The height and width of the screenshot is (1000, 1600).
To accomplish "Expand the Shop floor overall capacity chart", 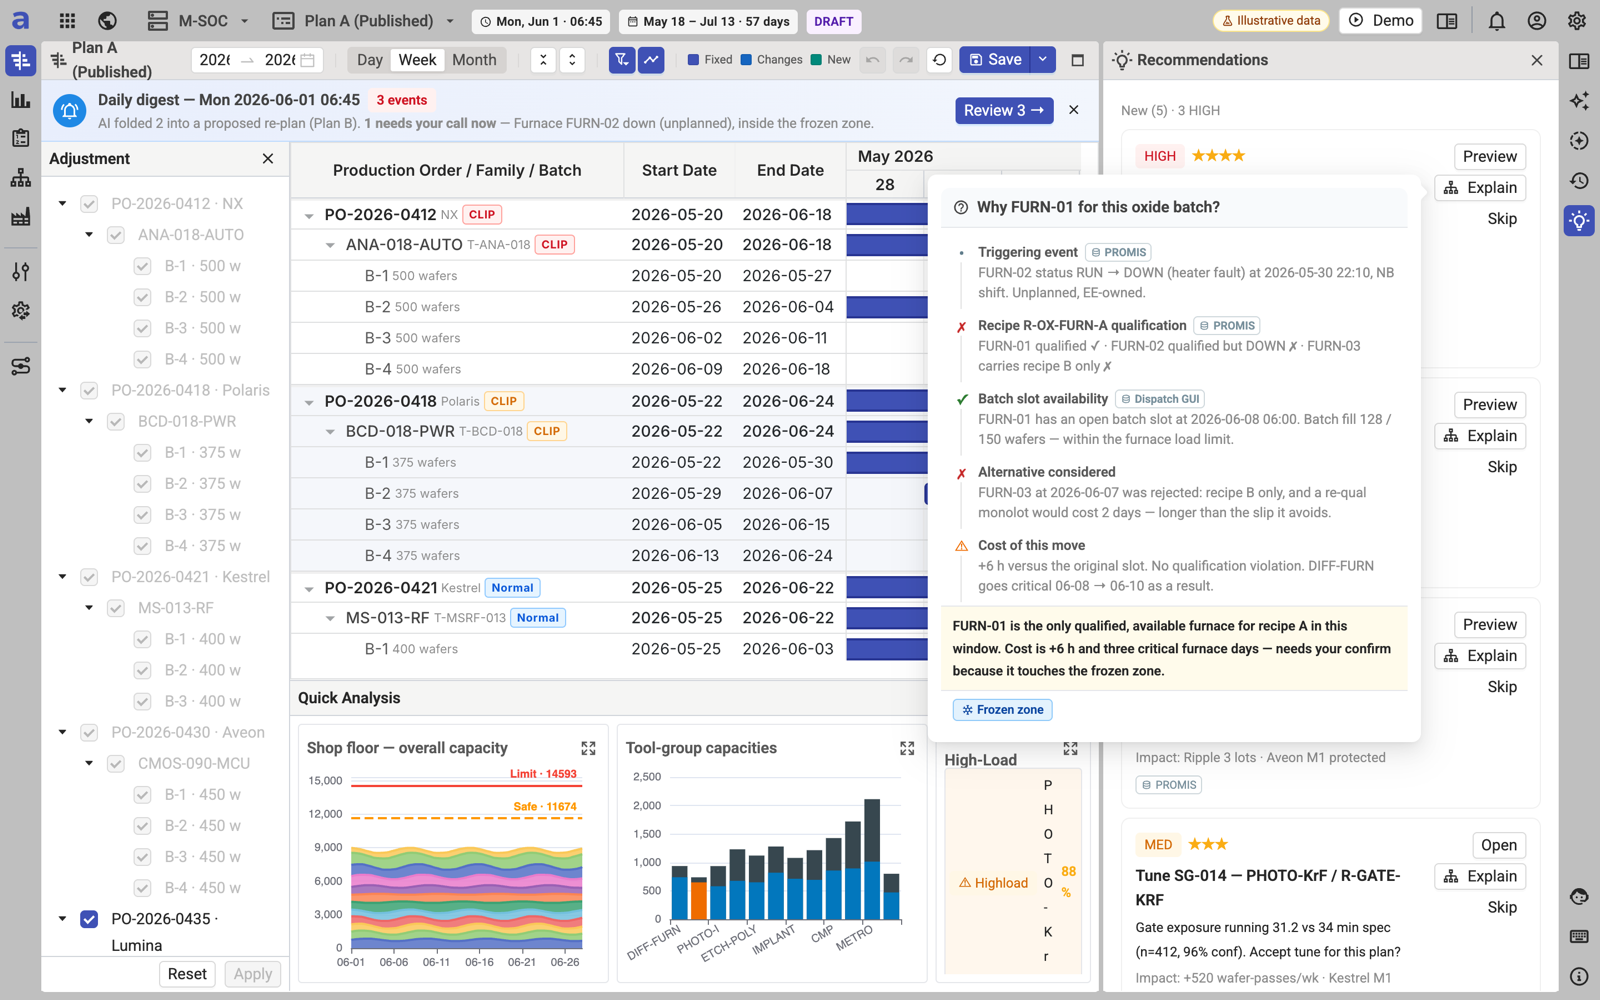I will pos(588,748).
